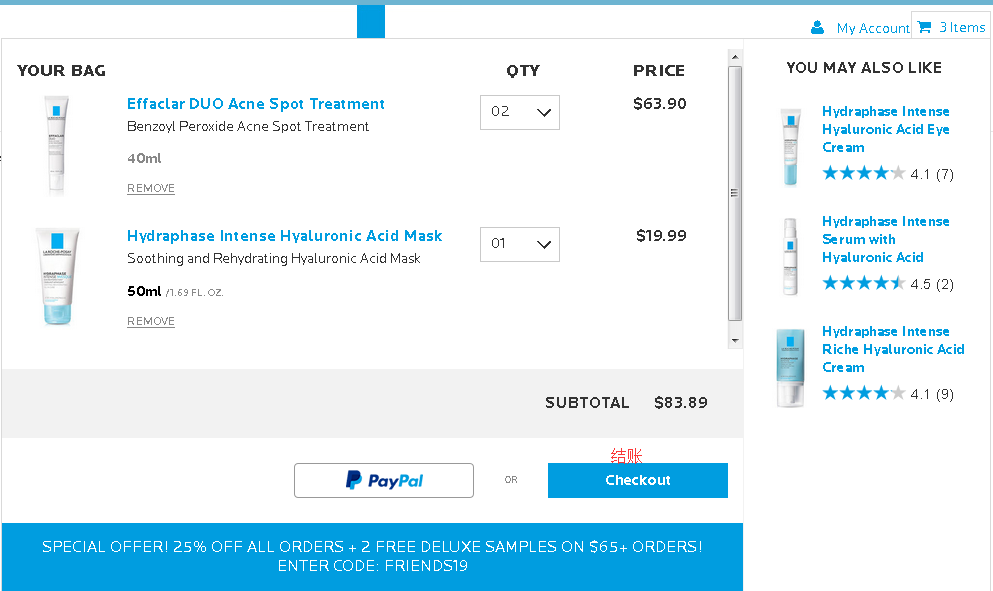The image size is (993, 591).
Task: Click the Eye Cream recommendation thumbnail
Action: coord(791,147)
